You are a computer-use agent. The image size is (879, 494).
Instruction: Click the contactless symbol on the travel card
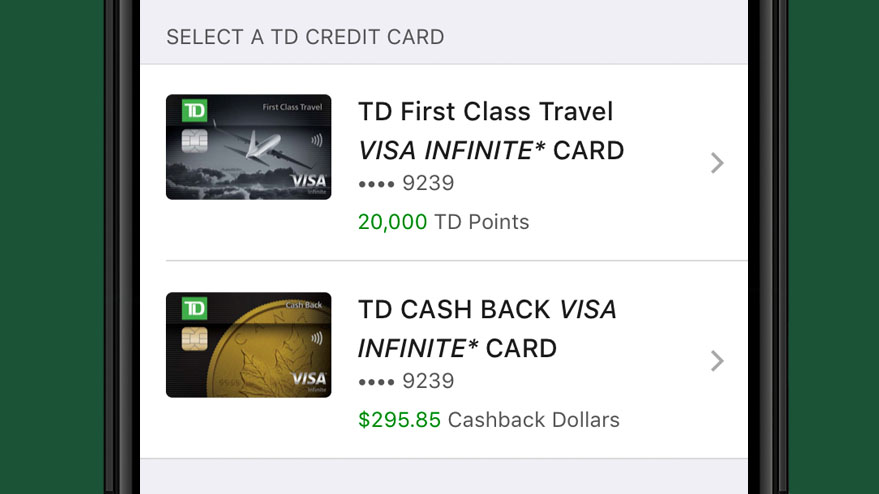317,140
